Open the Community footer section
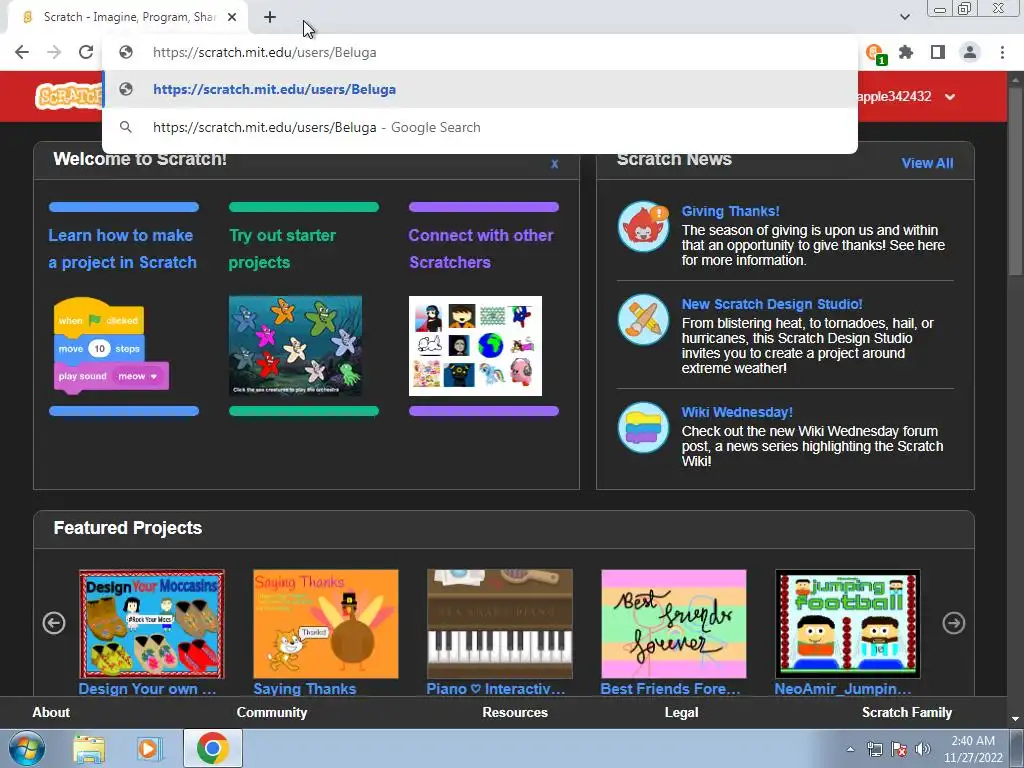 click(272, 712)
